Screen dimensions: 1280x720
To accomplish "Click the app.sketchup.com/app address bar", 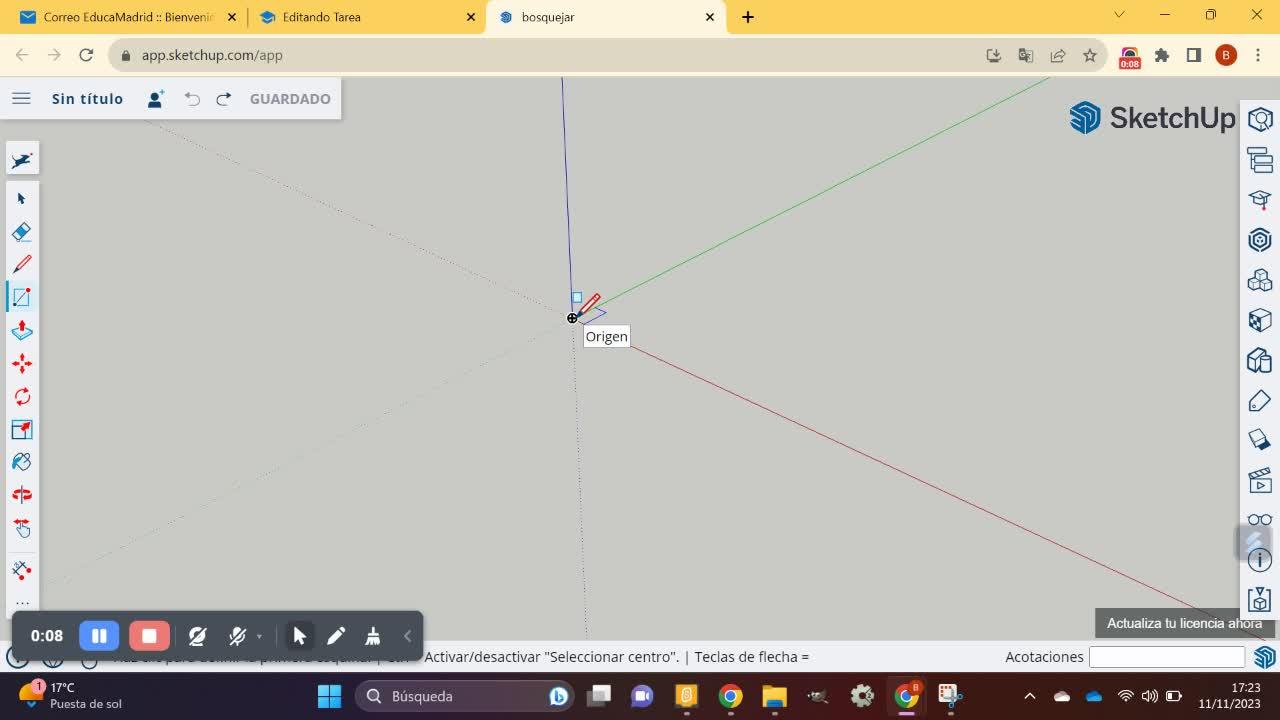I will click(546, 55).
